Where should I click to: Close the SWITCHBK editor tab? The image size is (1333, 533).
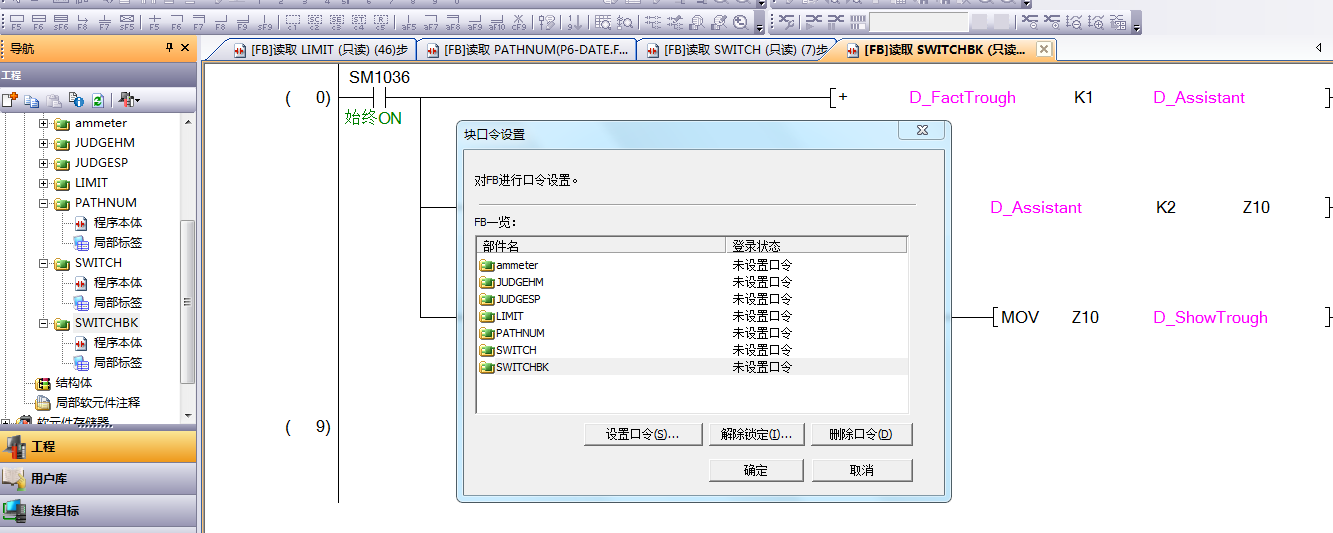click(x=1044, y=49)
